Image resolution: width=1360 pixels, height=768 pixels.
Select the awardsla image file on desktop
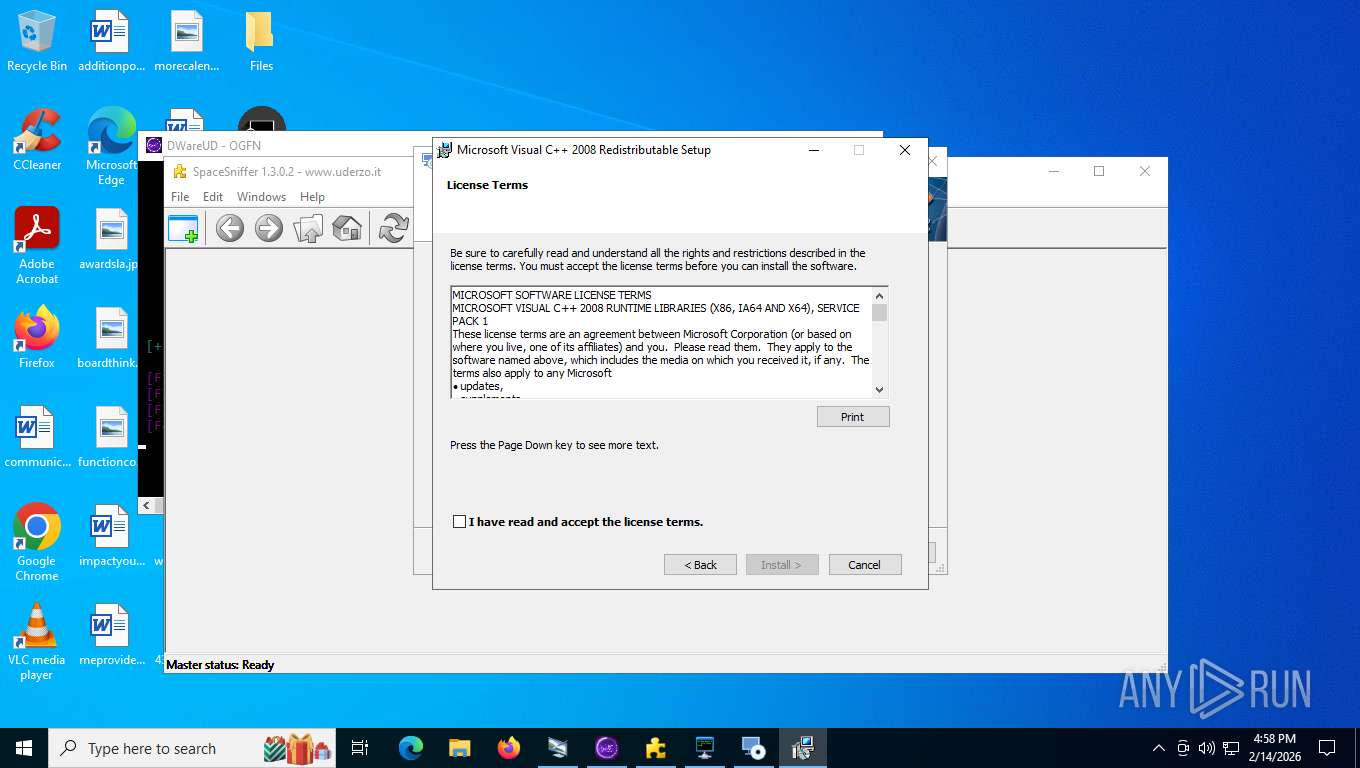pyautogui.click(x=111, y=240)
